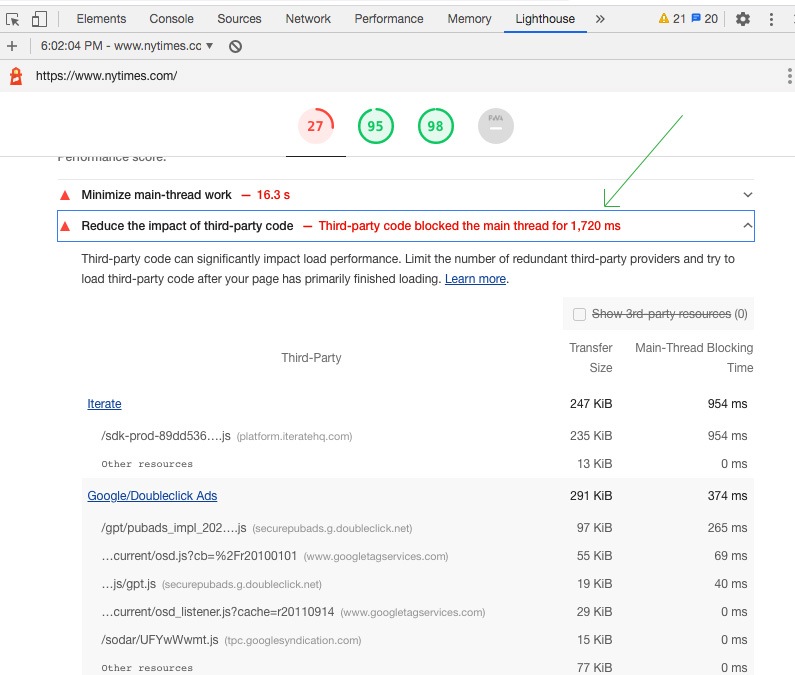Switch to the Elements tab

(x=101, y=19)
